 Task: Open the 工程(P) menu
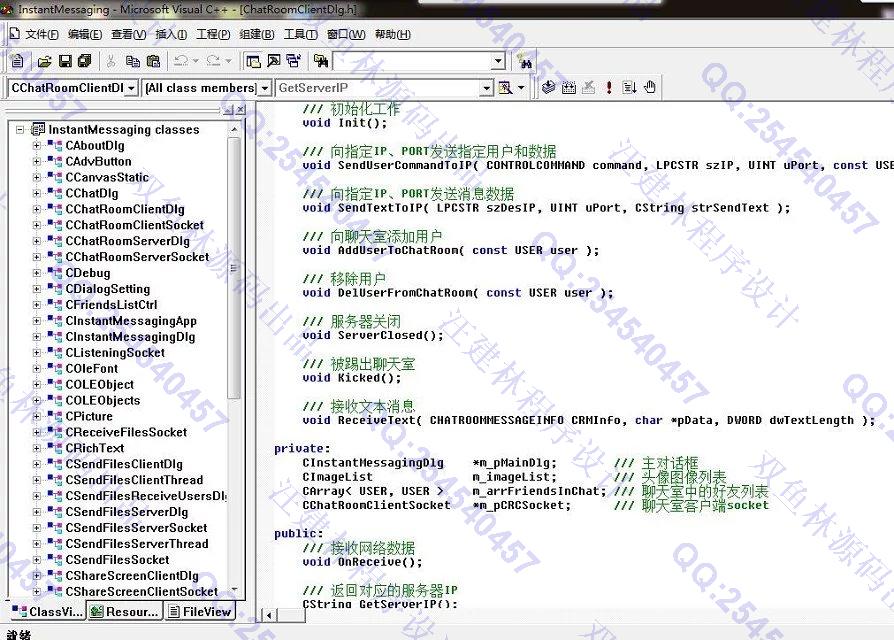(213, 35)
